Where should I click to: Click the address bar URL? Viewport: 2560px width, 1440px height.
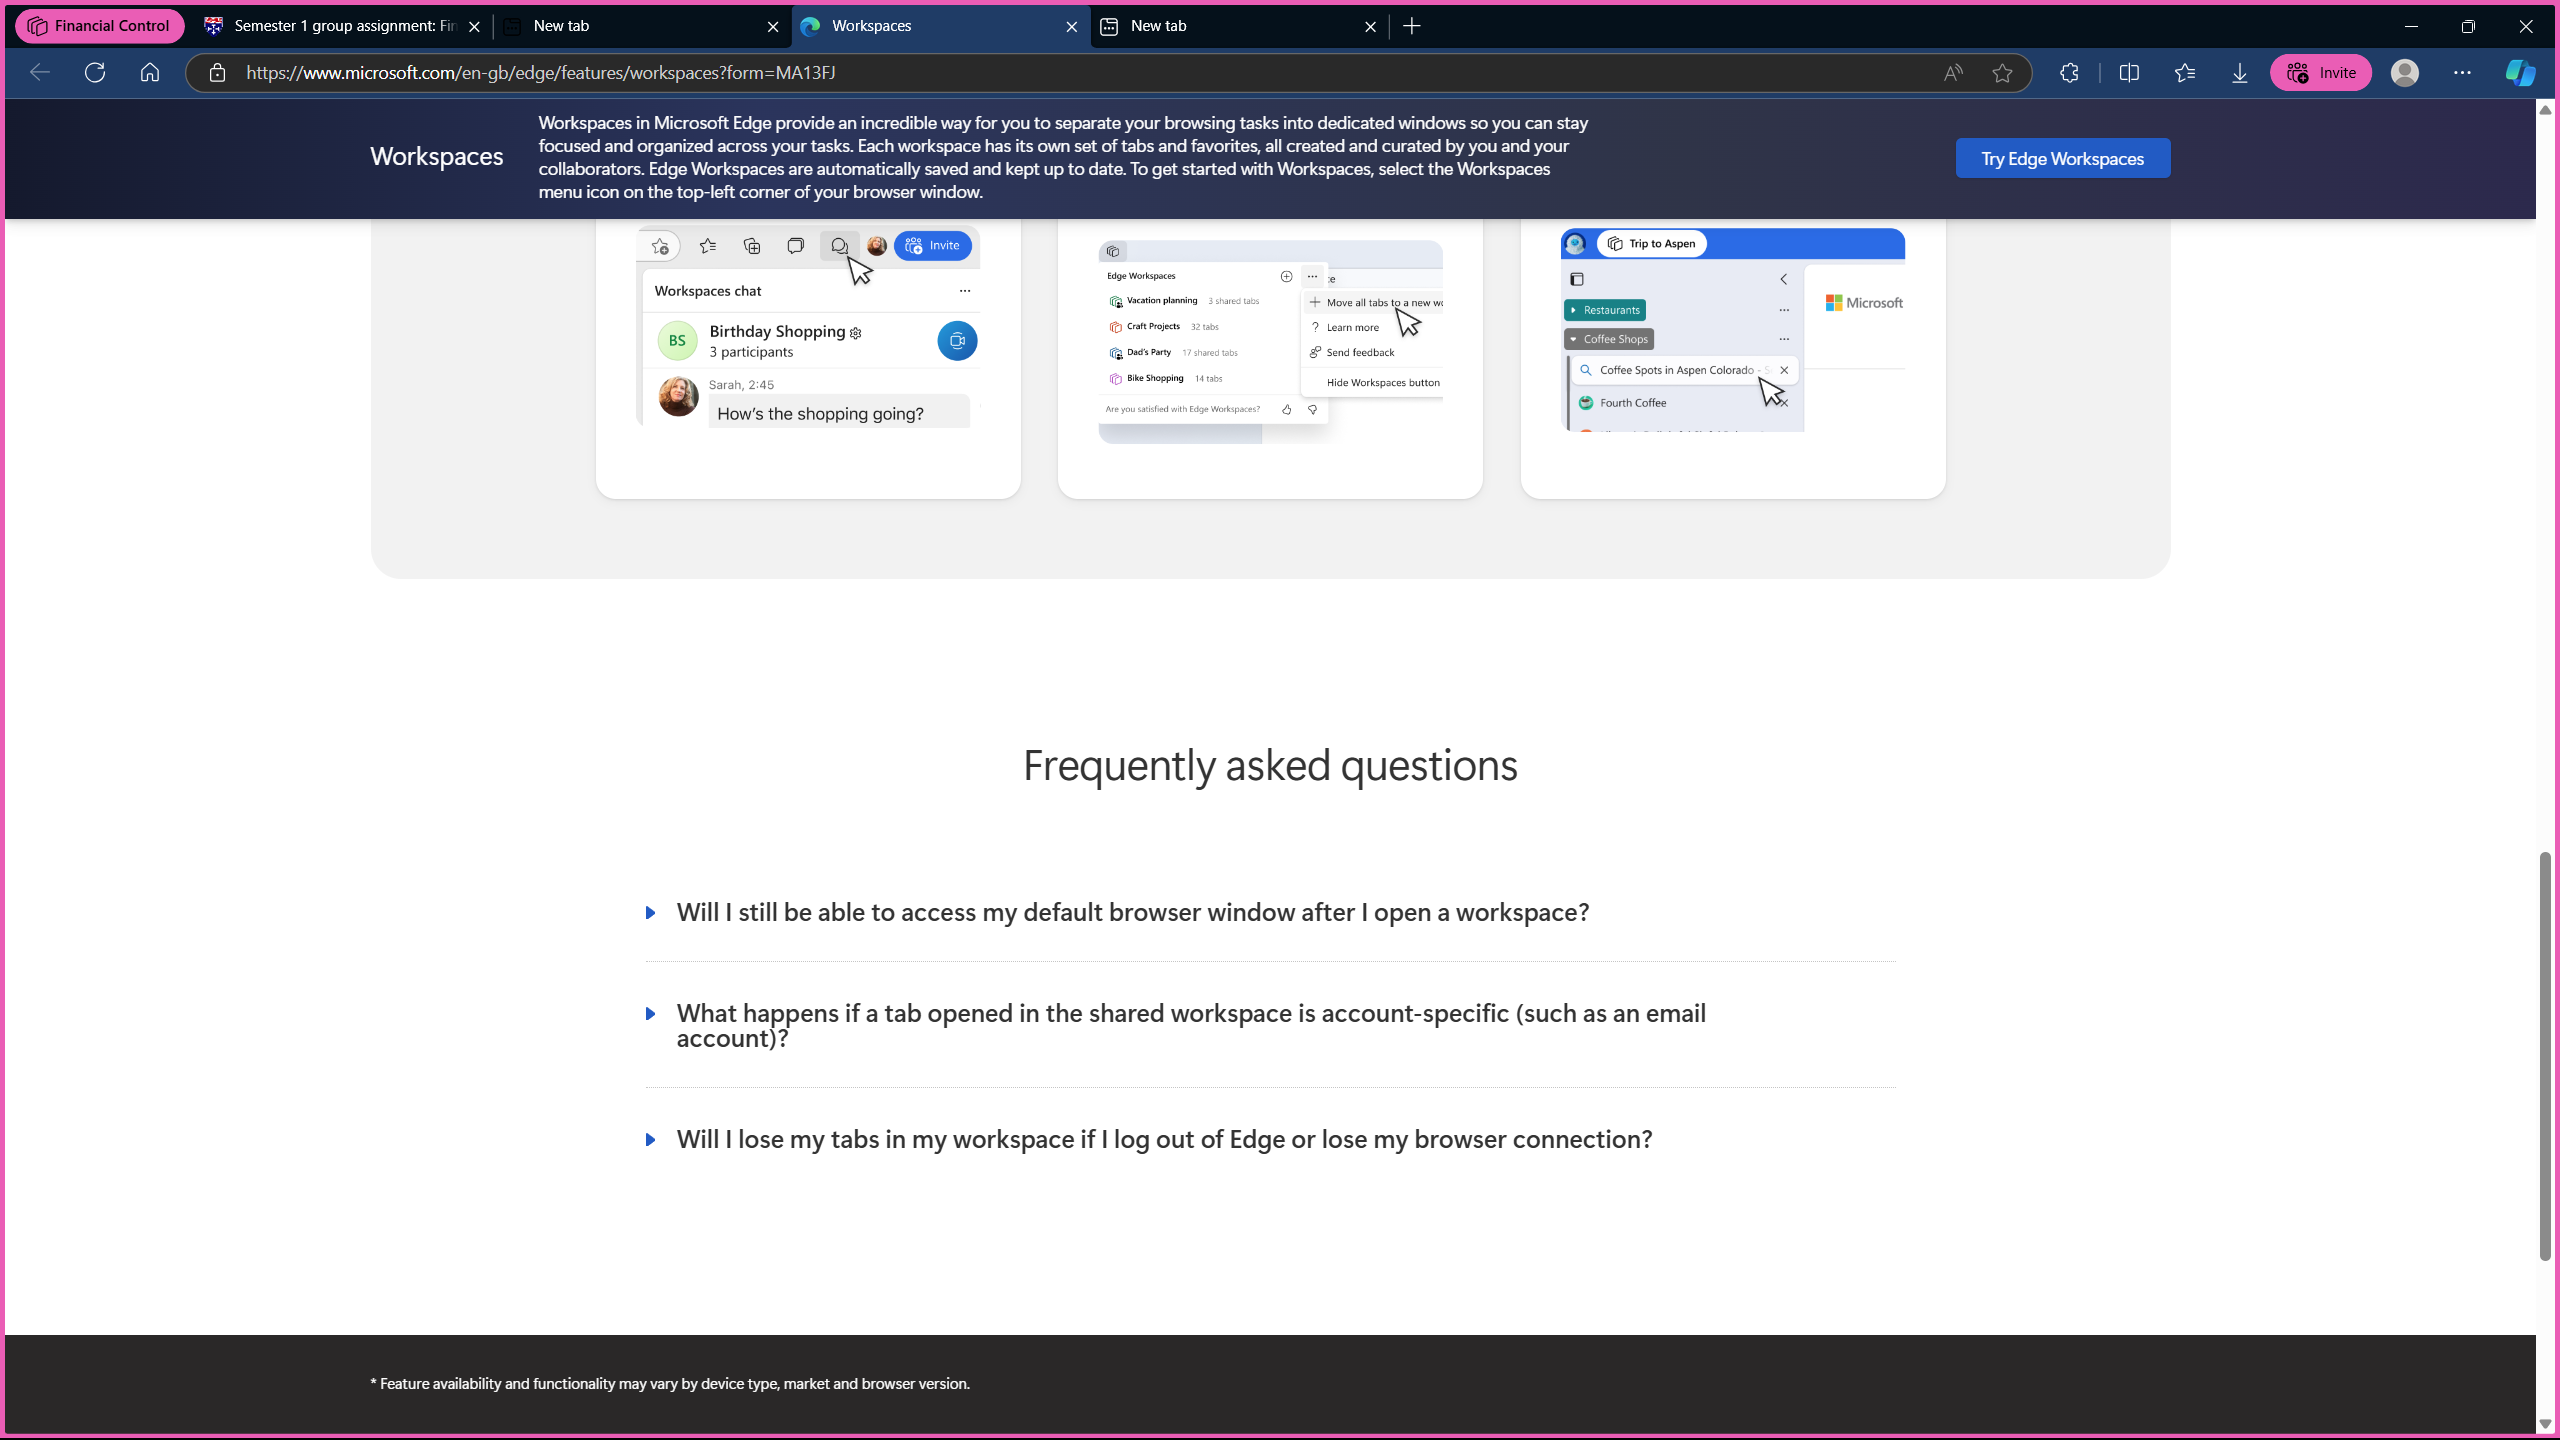tap(541, 72)
